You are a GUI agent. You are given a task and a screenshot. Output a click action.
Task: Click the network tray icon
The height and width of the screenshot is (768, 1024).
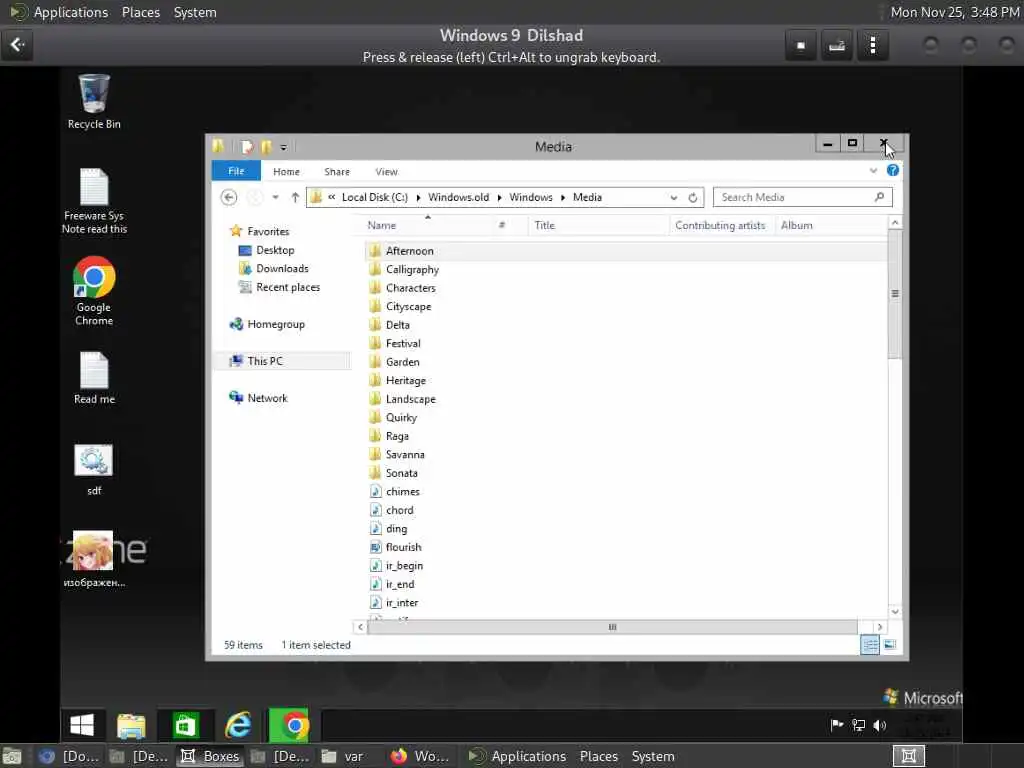click(859, 725)
